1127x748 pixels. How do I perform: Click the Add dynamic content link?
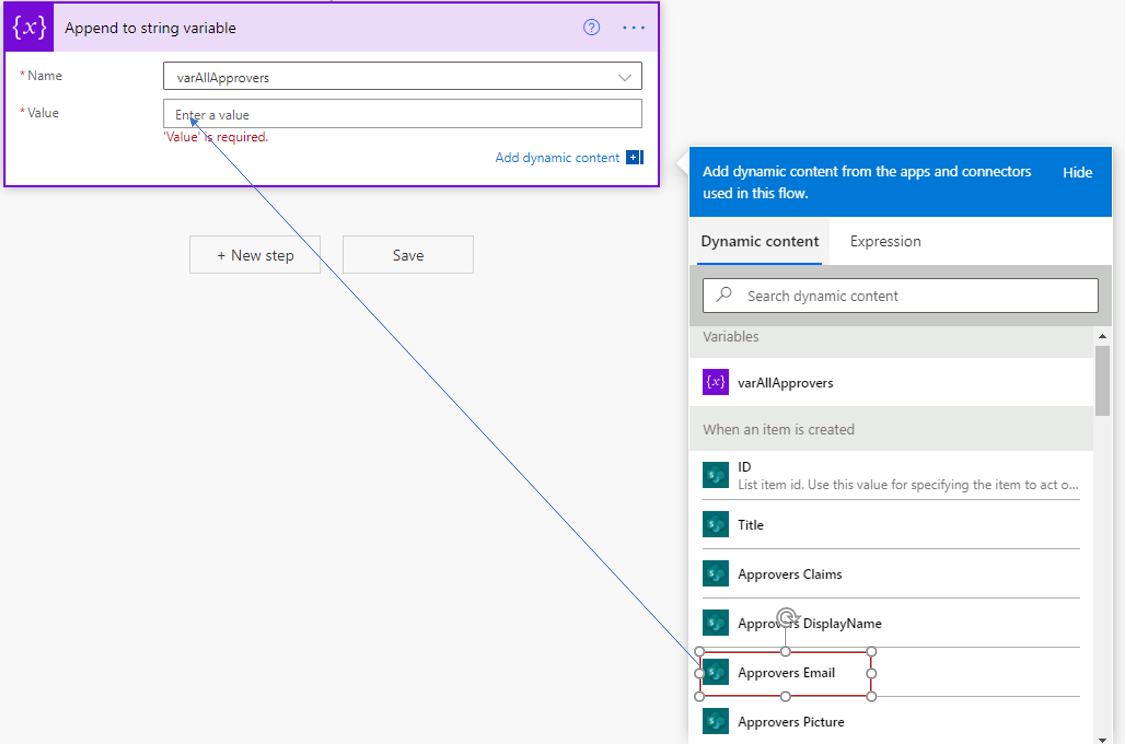coord(557,157)
